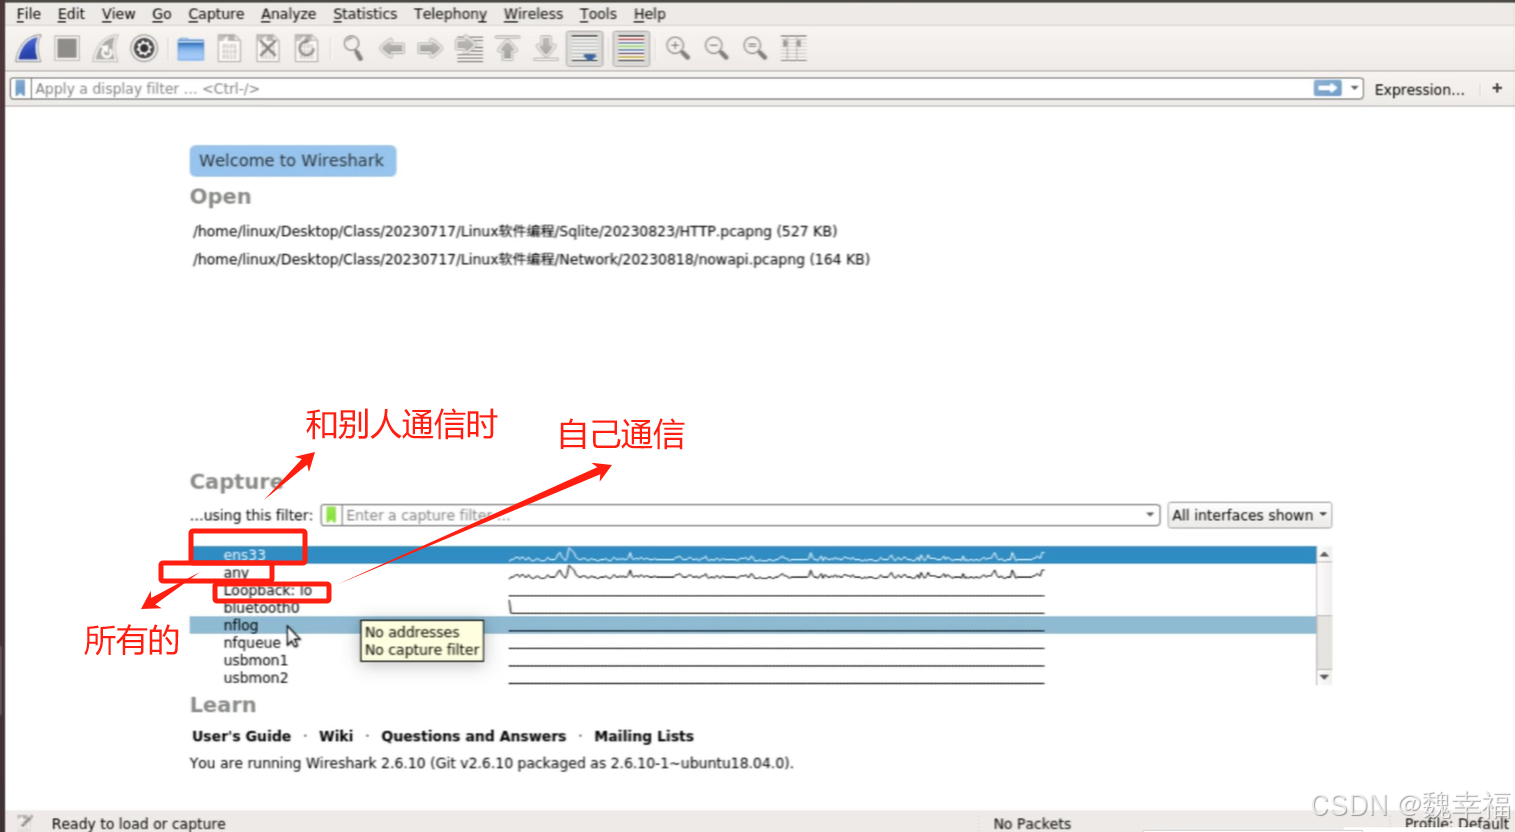Click the capture filter bookmark icon
The width and height of the screenshot is (1515, 832).
tap(331, 515)
